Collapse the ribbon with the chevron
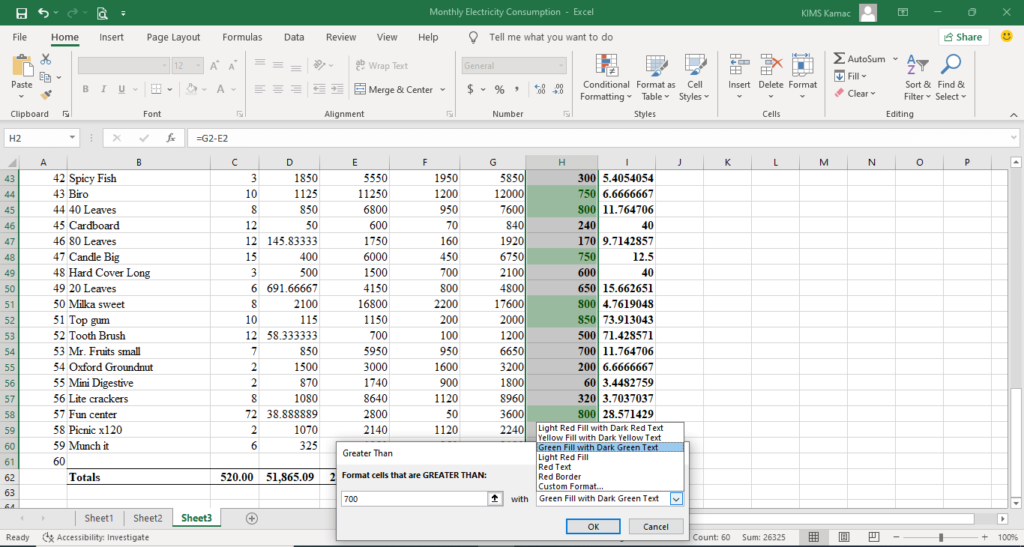 pyautogui.click(x=1014, y=114)
